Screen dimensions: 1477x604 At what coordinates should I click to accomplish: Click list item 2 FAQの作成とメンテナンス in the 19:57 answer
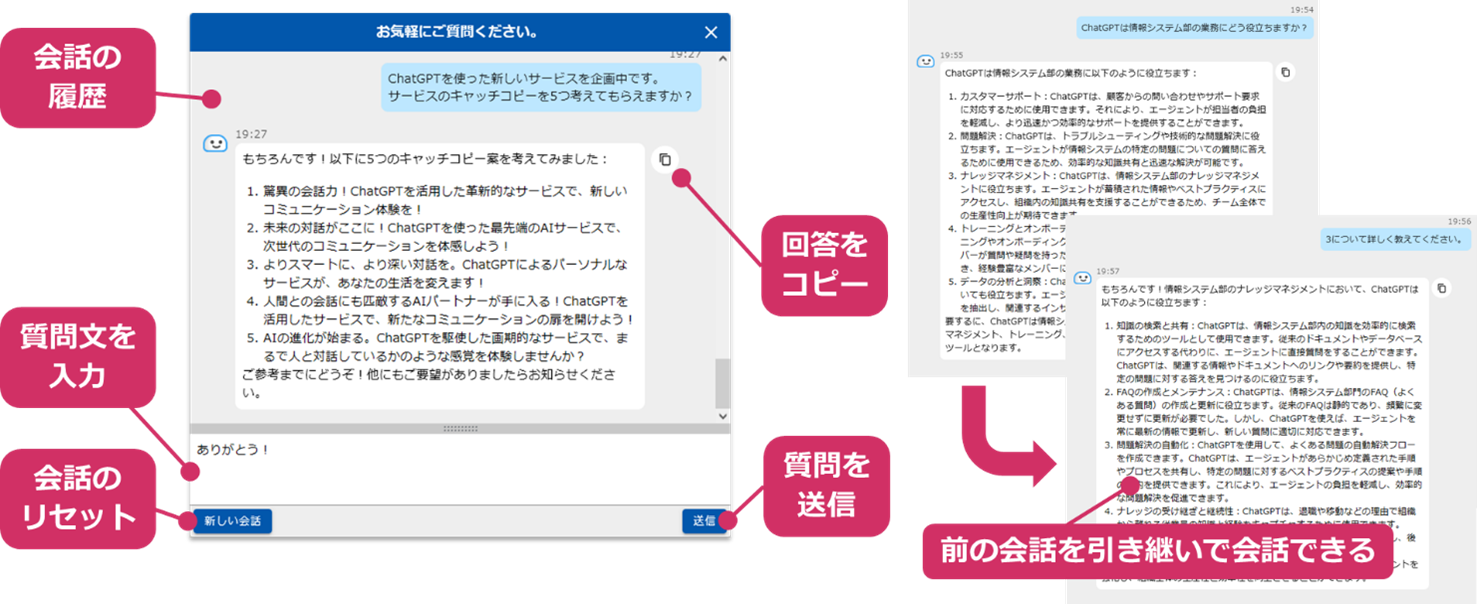[x=1262, y=412]
